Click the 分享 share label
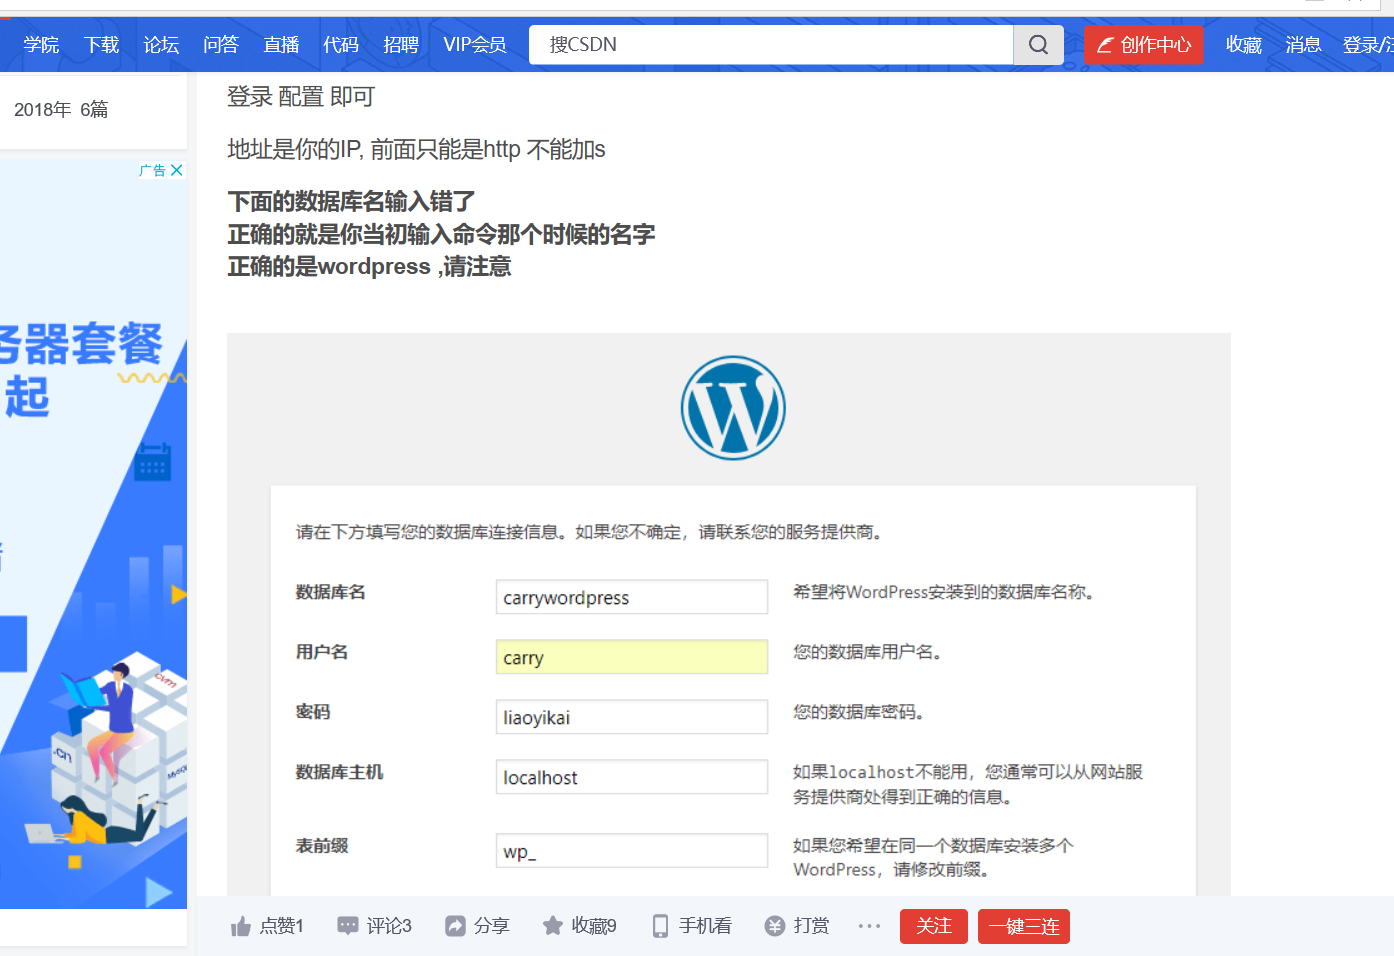This screenshot has width=1394, height=956. 491,926
